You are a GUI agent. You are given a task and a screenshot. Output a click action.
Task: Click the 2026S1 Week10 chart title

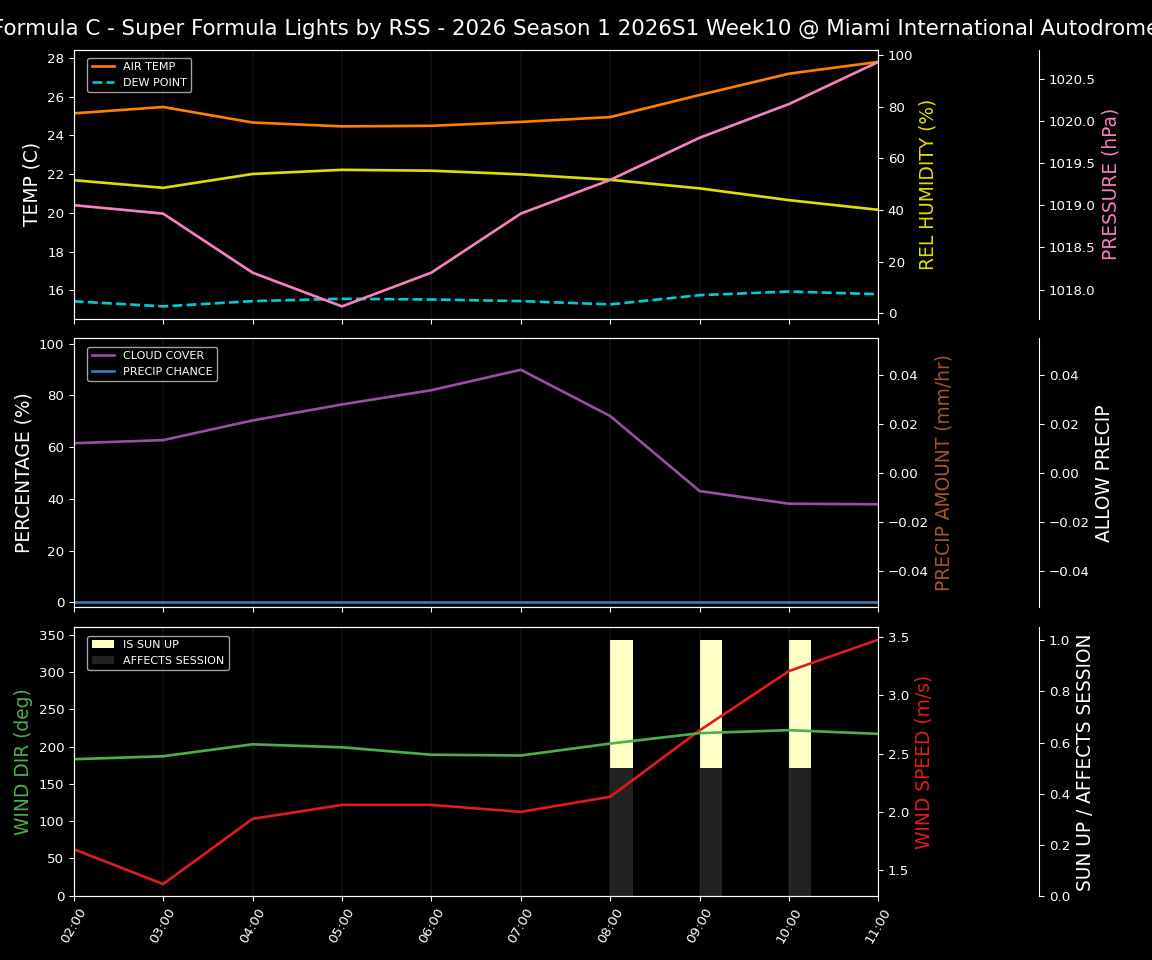click(576, 27)
